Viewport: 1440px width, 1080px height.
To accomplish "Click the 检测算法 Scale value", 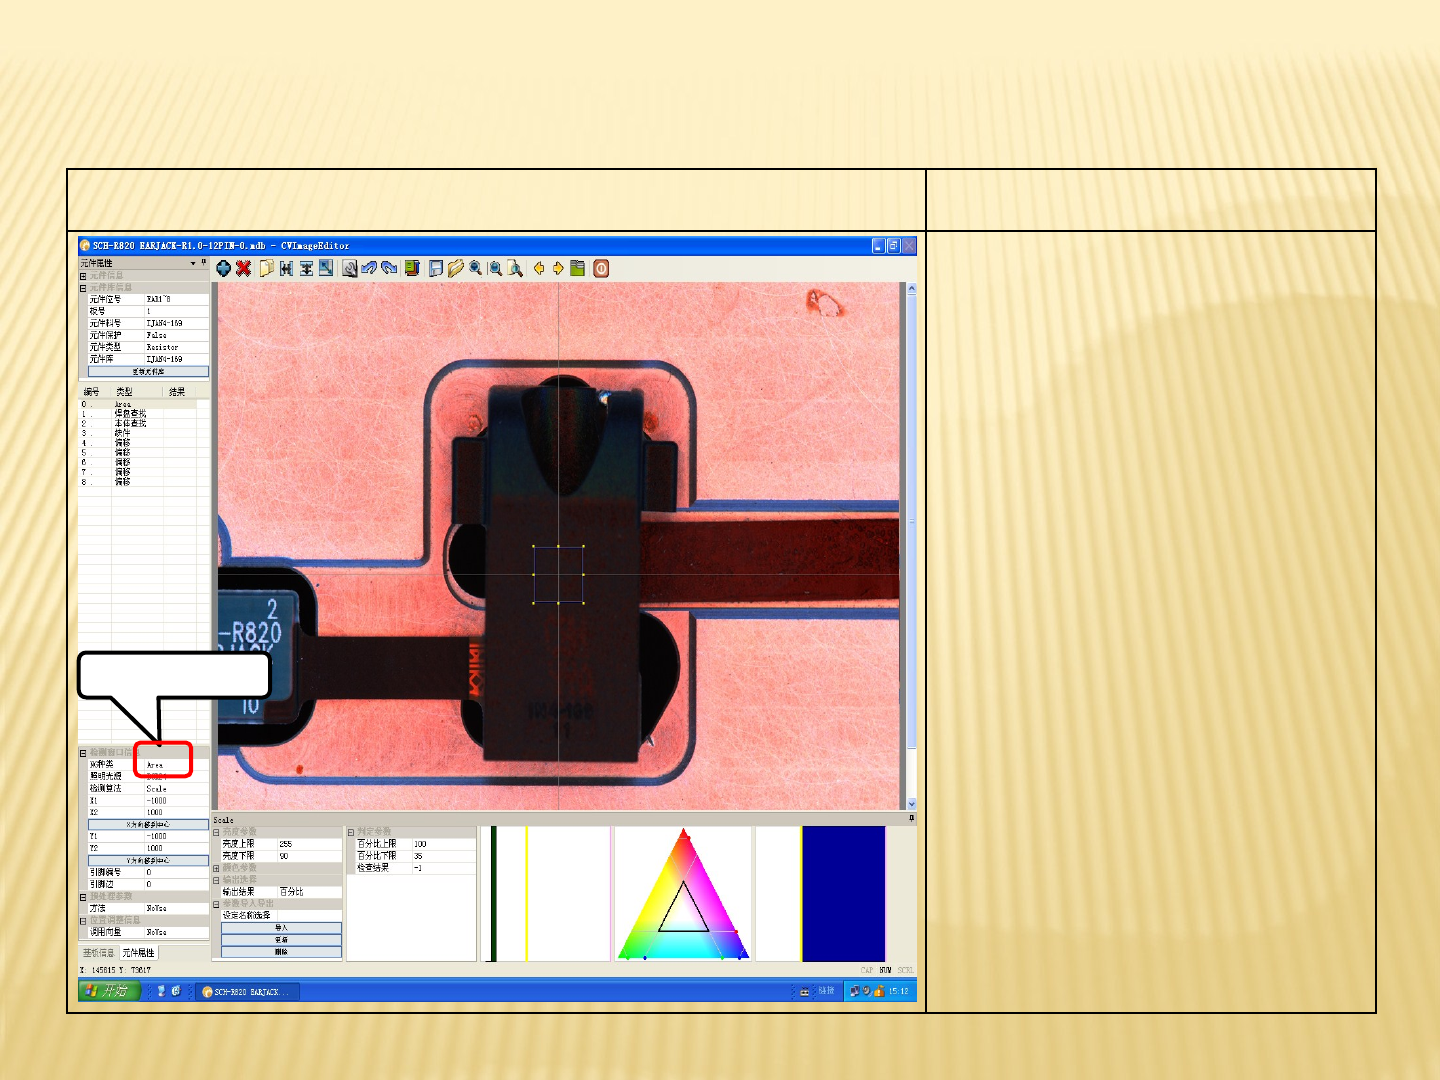I will (177, 789).
